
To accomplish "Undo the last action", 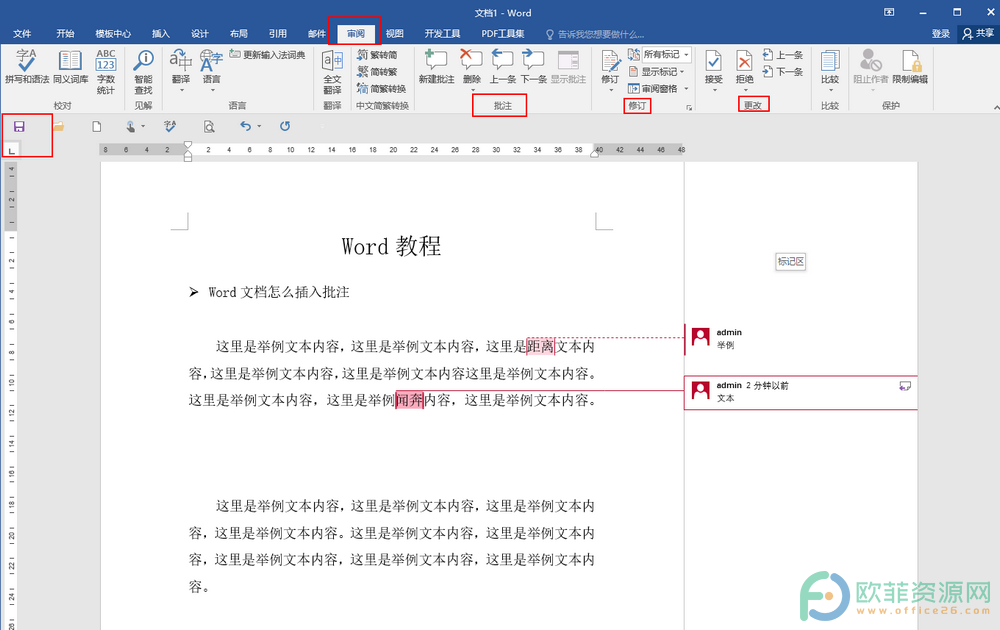I will click(246, 126).
